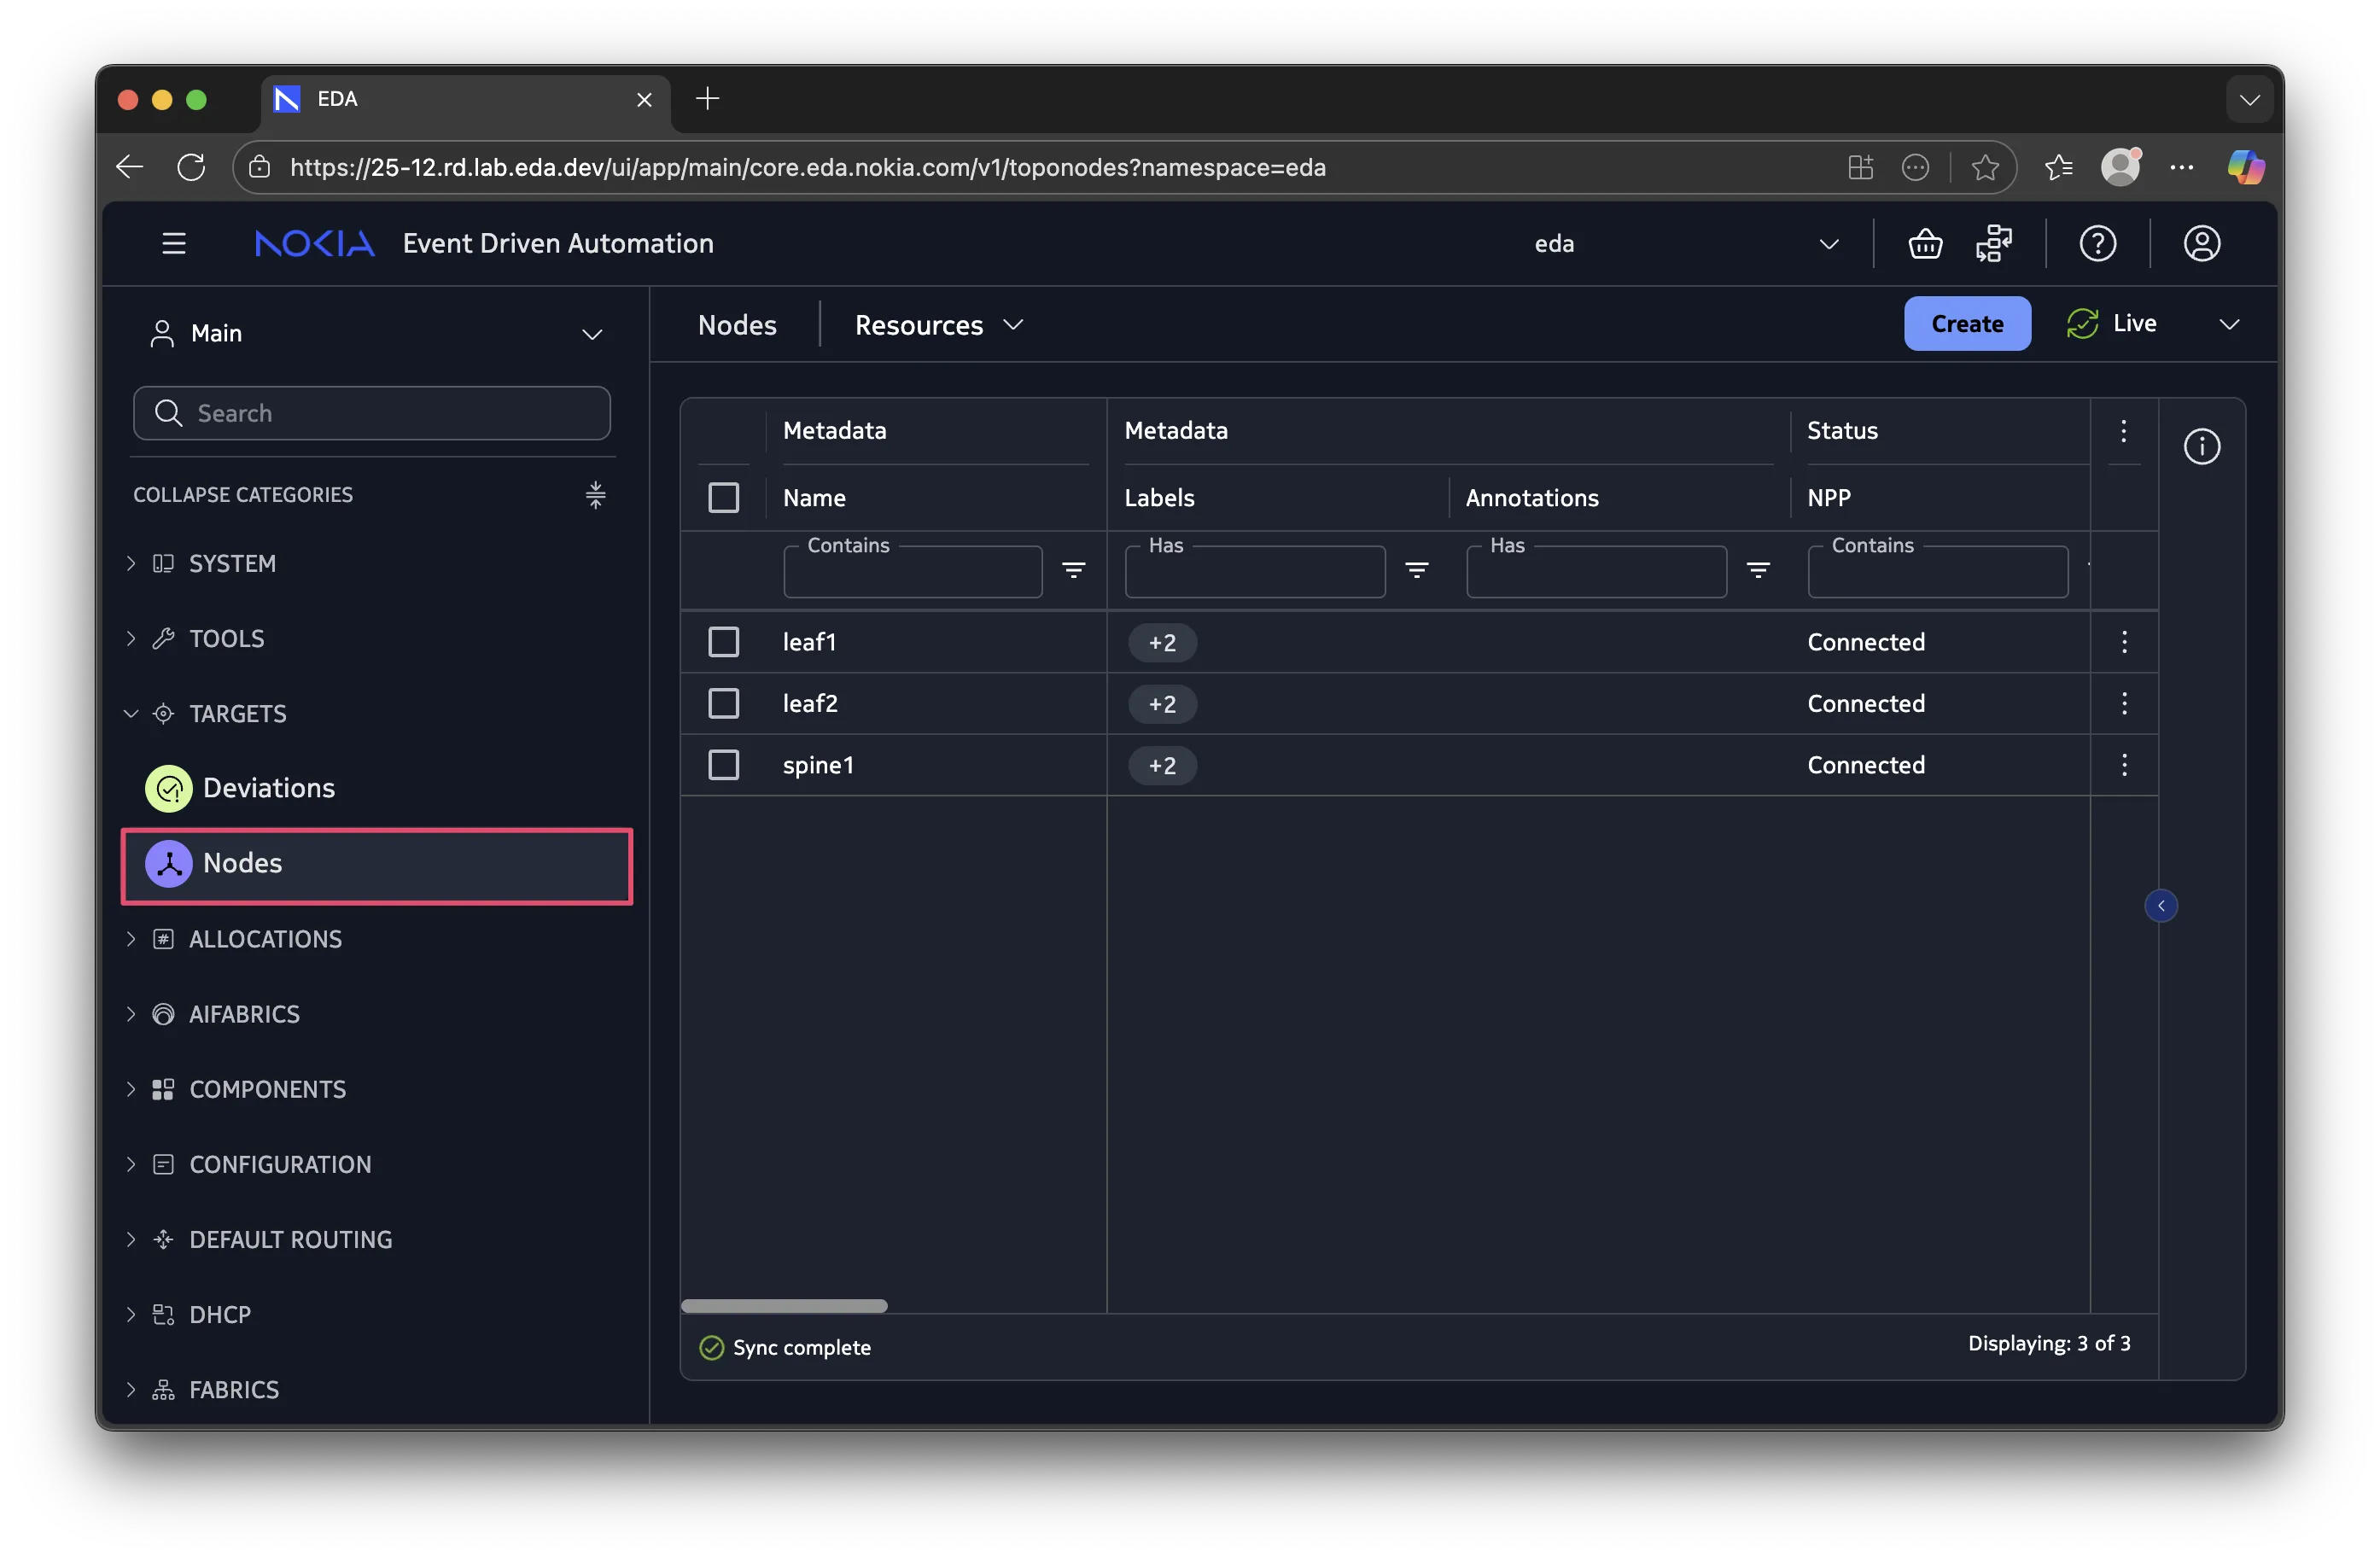Open the information panel icon
The image size is (2380, 1557).
coord(2201,446)
